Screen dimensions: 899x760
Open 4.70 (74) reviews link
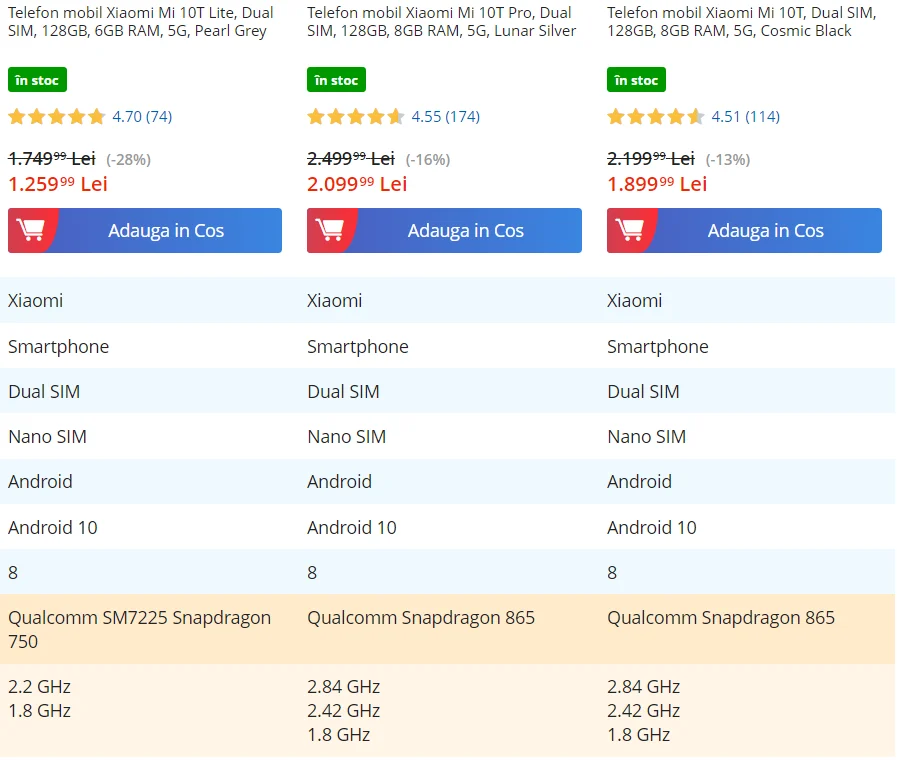[142, 117]
